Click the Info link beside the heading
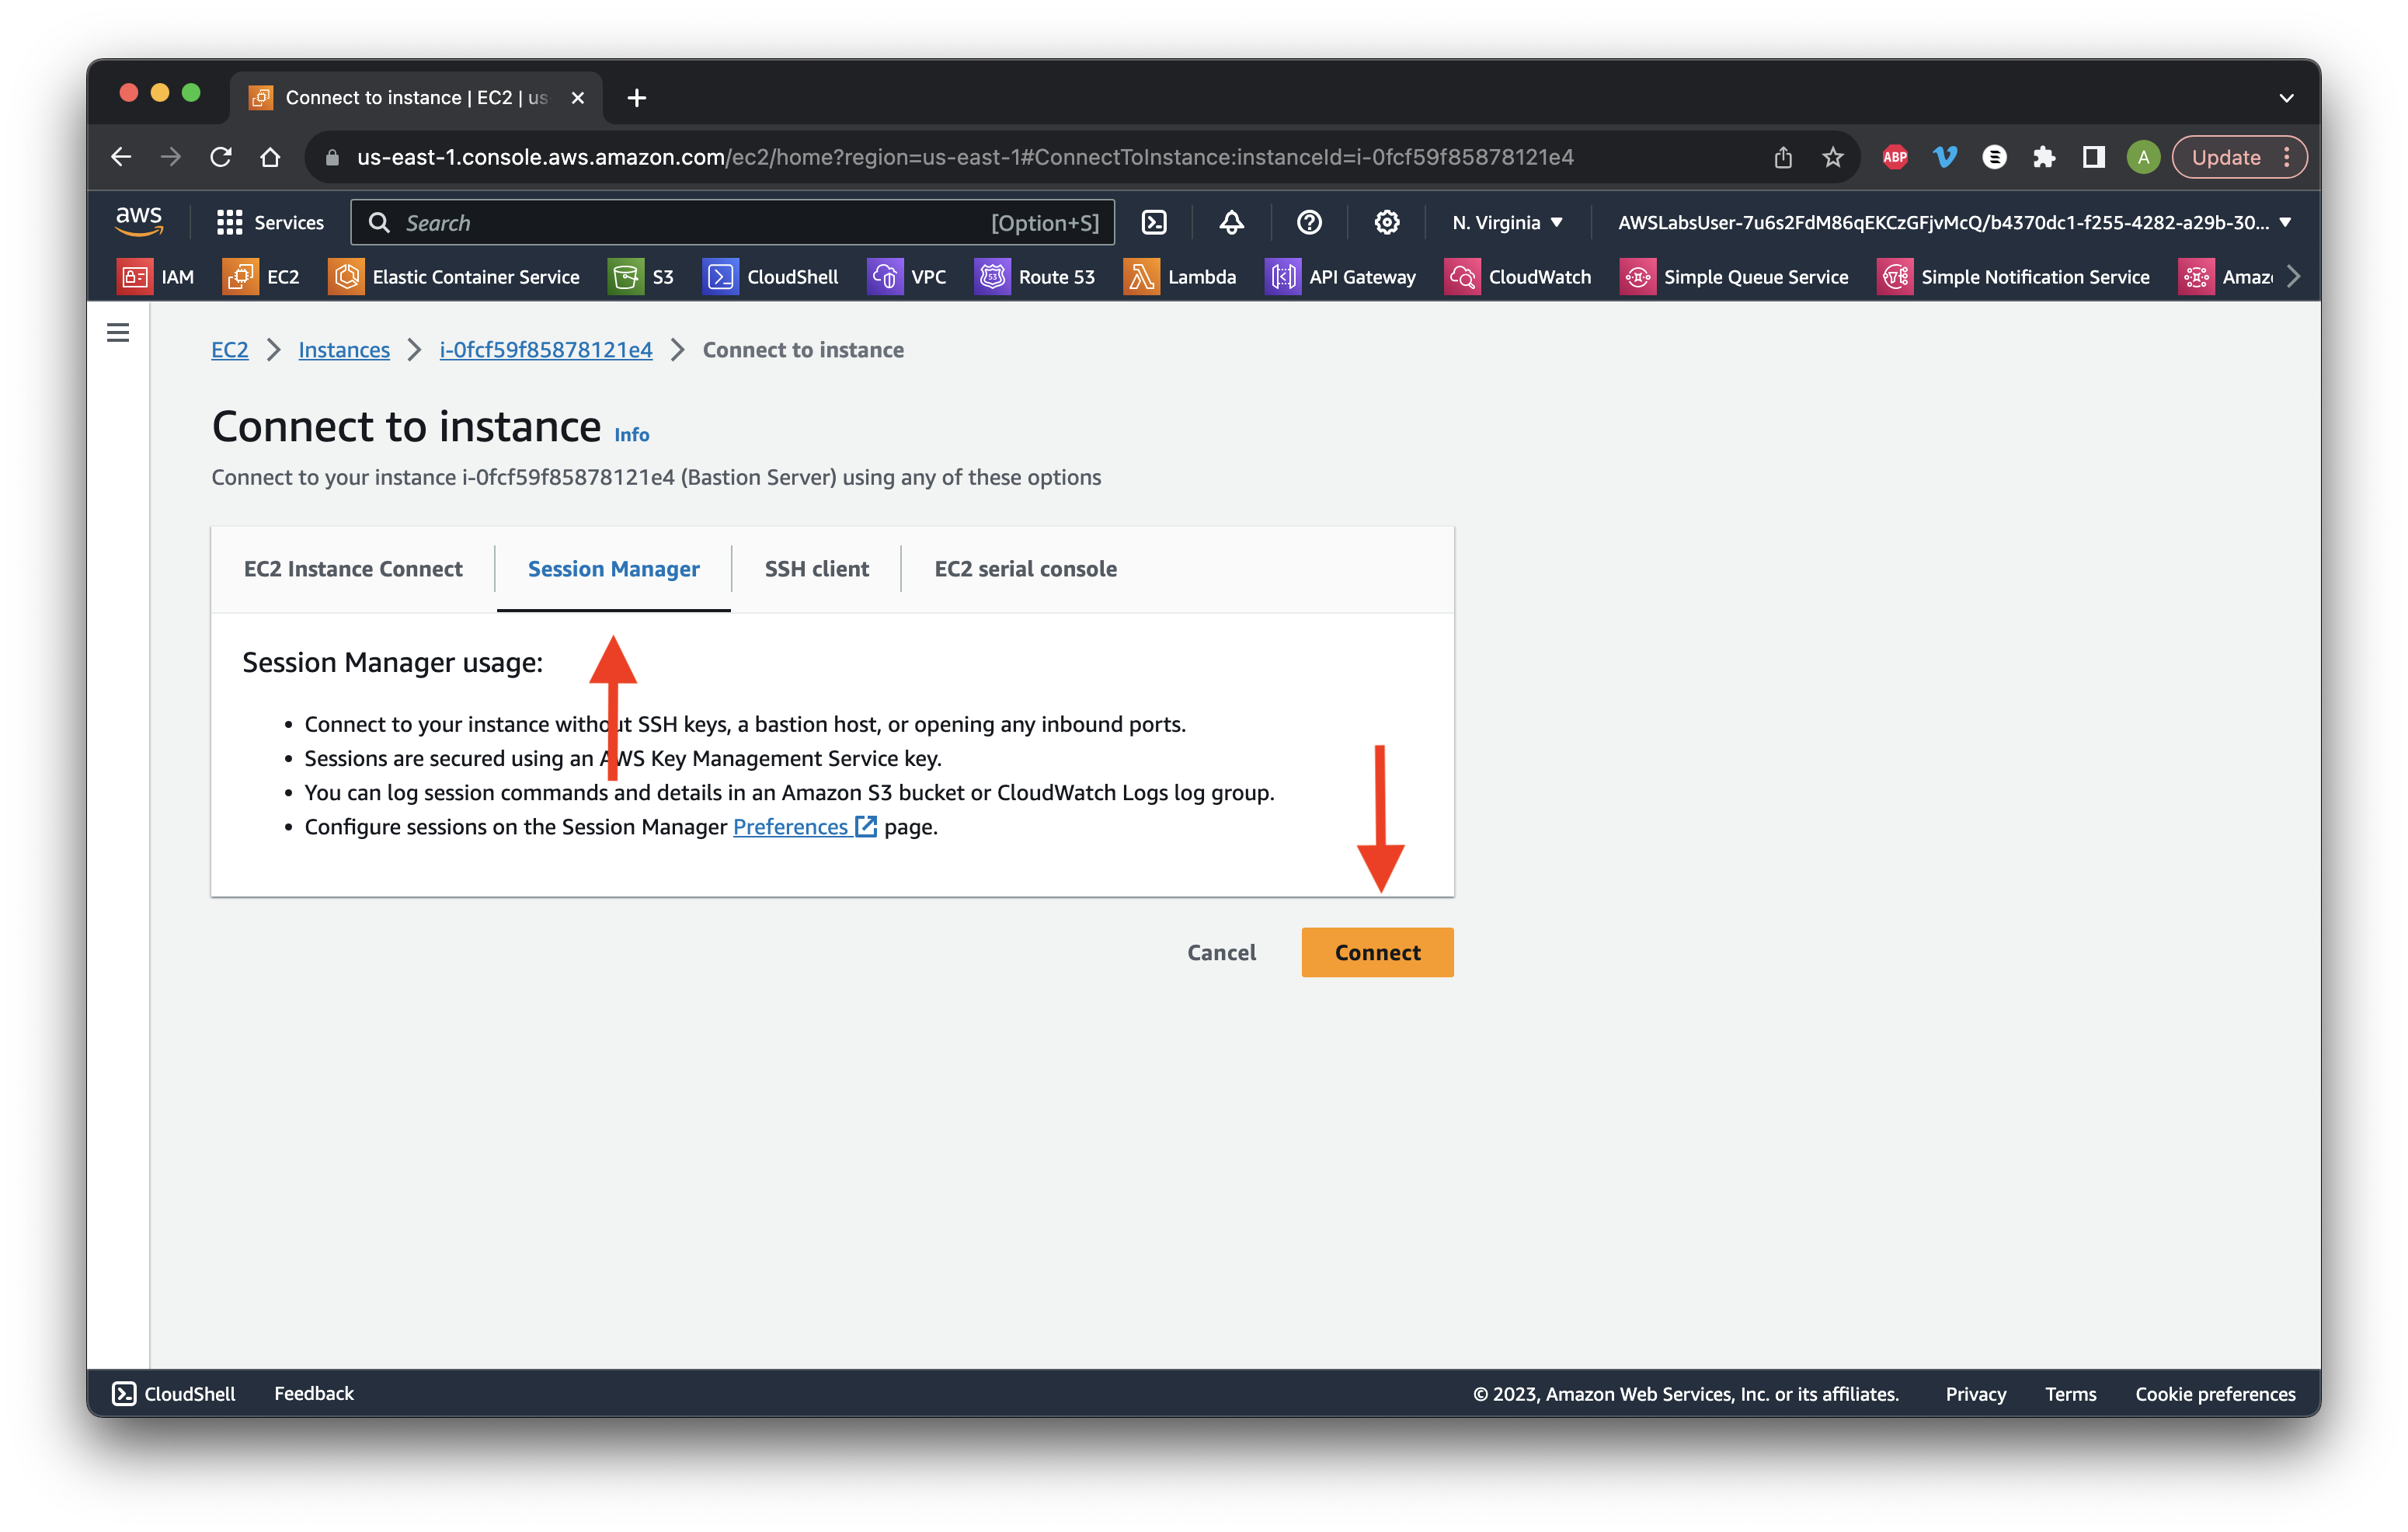This screenshot has height=1532, width=2408. pos(631,434)
